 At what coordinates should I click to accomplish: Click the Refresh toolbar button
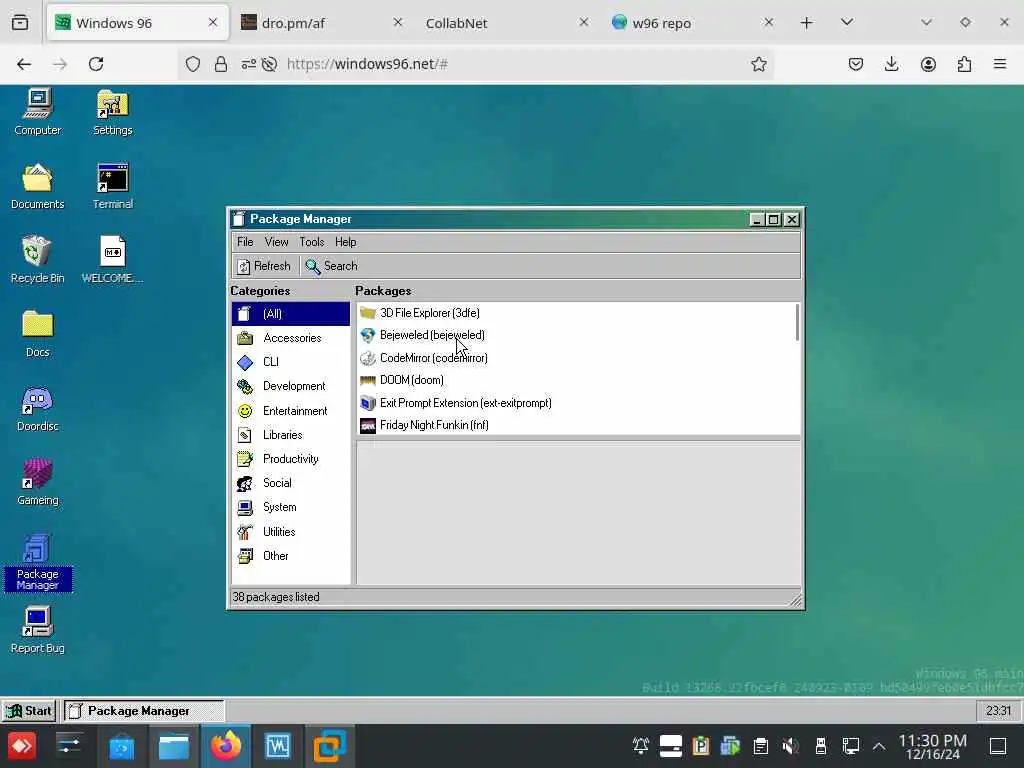pos(264,266)
